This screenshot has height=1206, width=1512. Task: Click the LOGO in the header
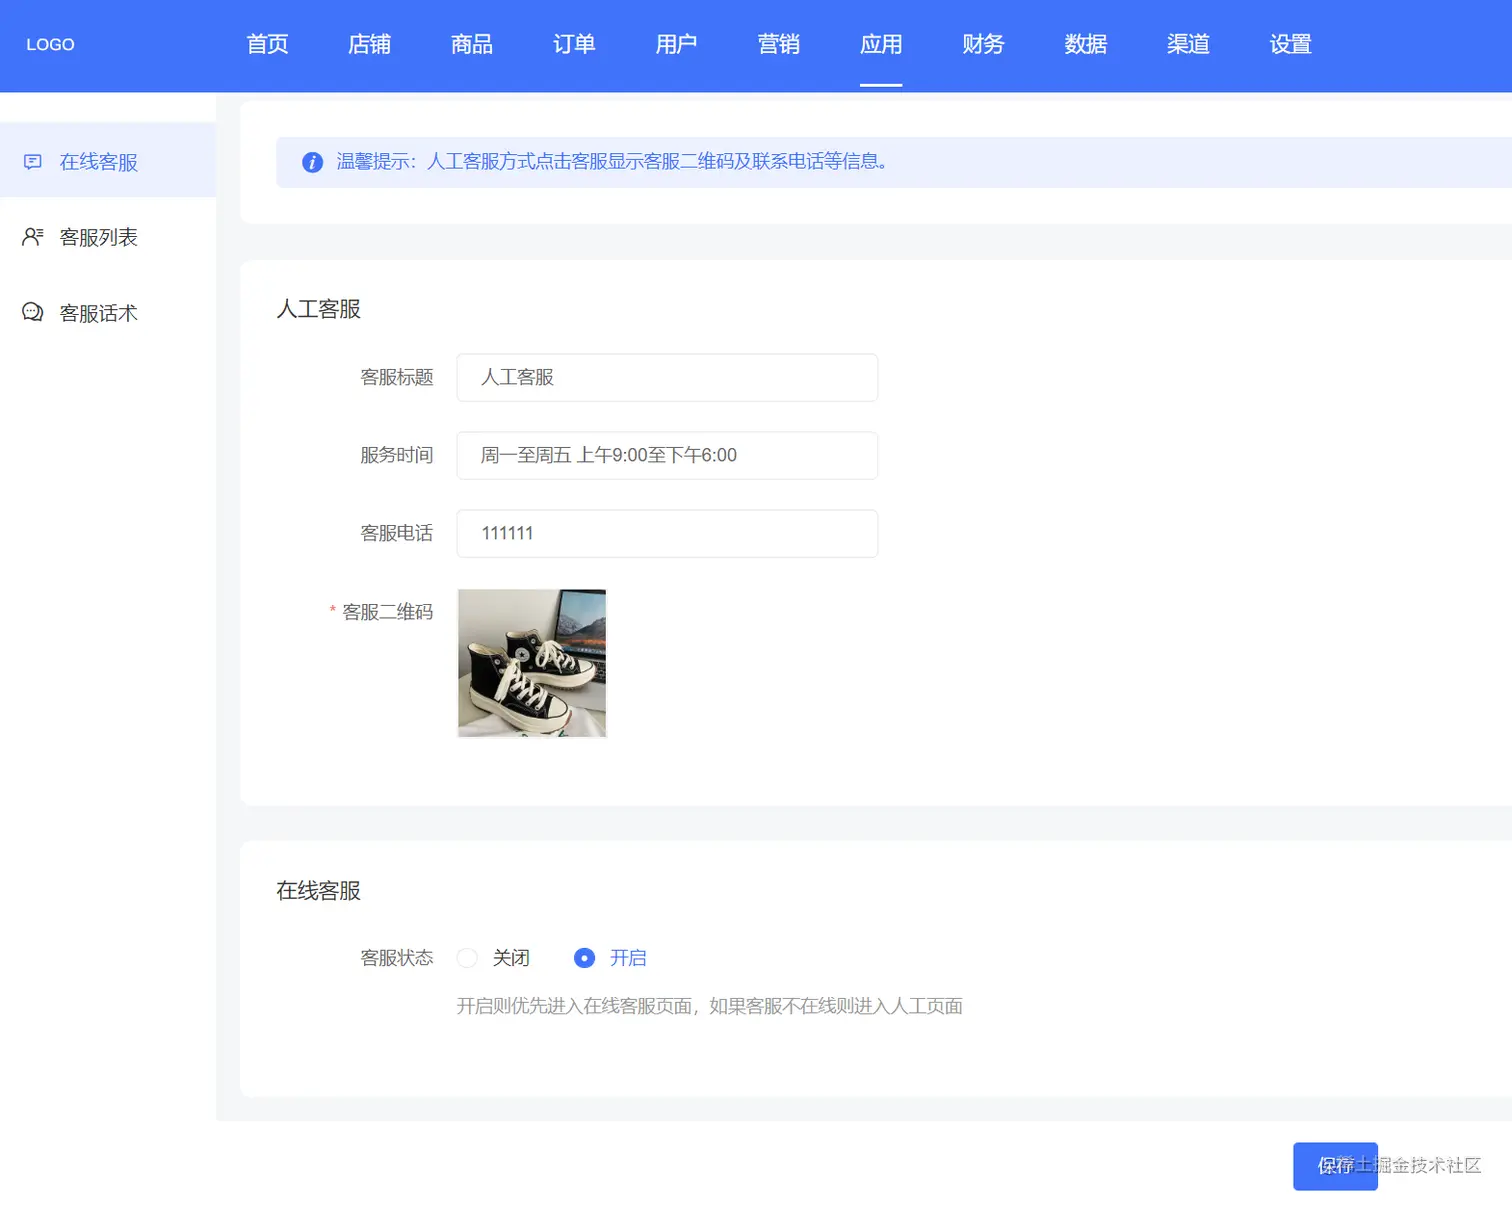50,44
